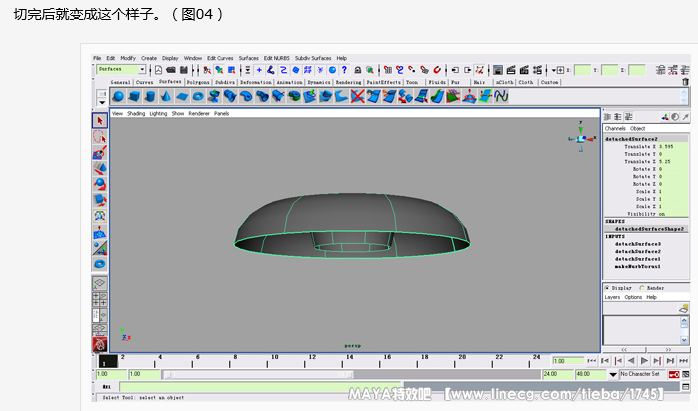
Task: Go to start of playback range
Action: coord(592,361)
